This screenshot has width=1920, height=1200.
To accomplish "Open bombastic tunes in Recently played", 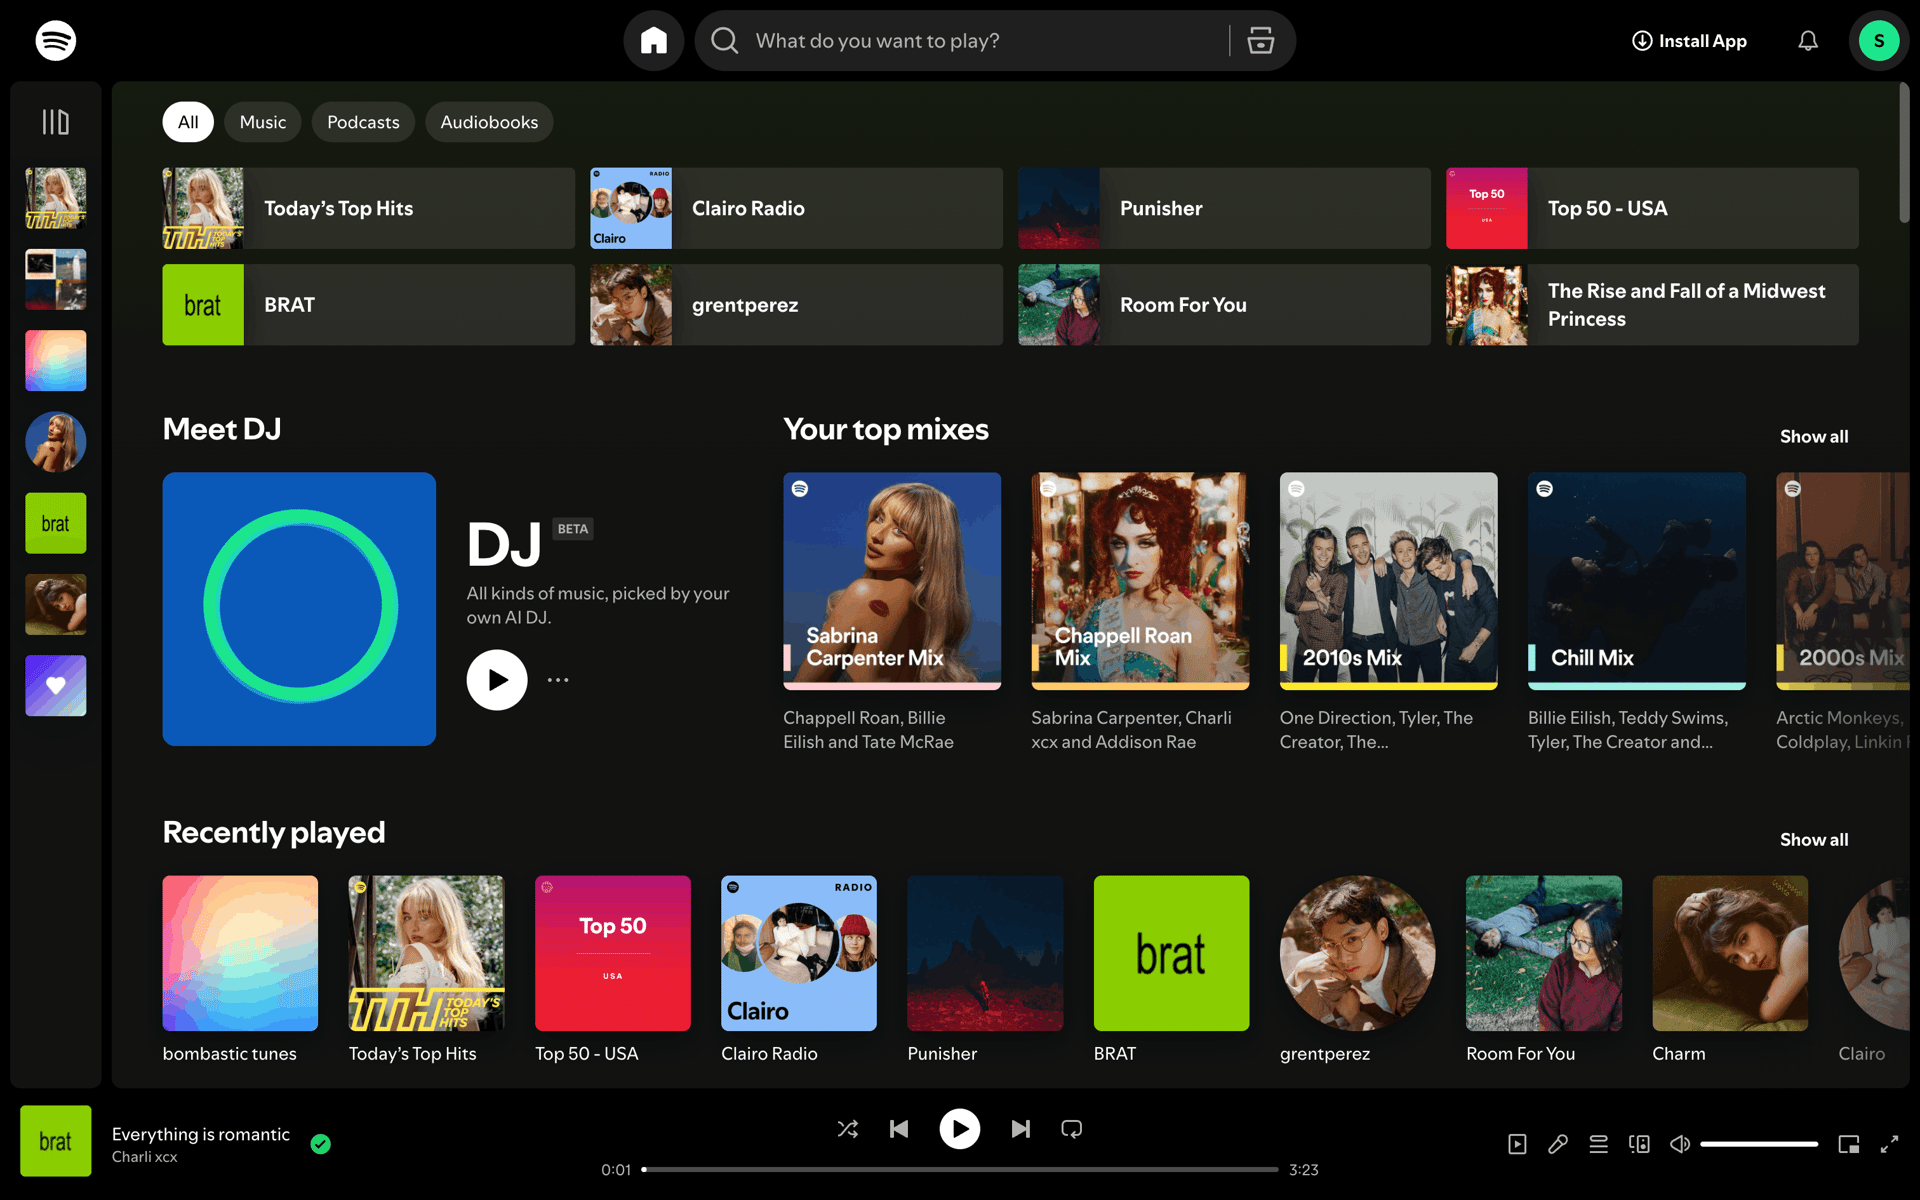I will (x=240, y=969).
